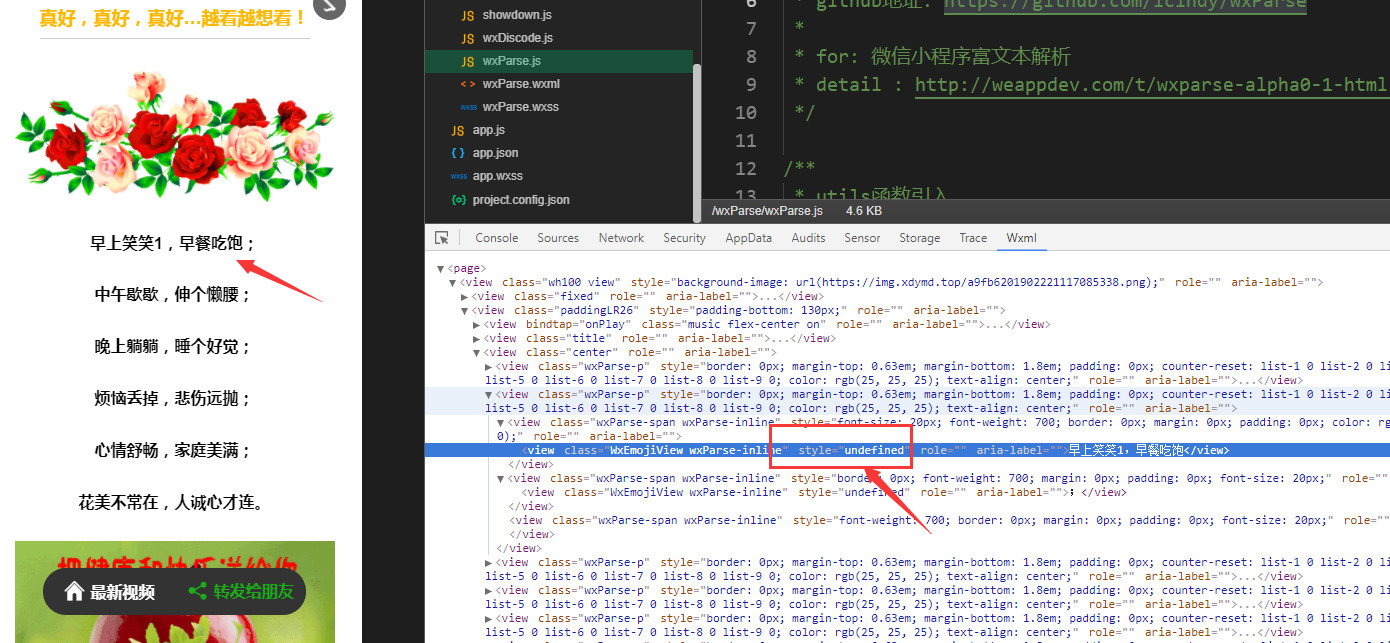Click the home icon in 最新视频 button
This screenshot has width=1390, height=643.
(73, 592)
